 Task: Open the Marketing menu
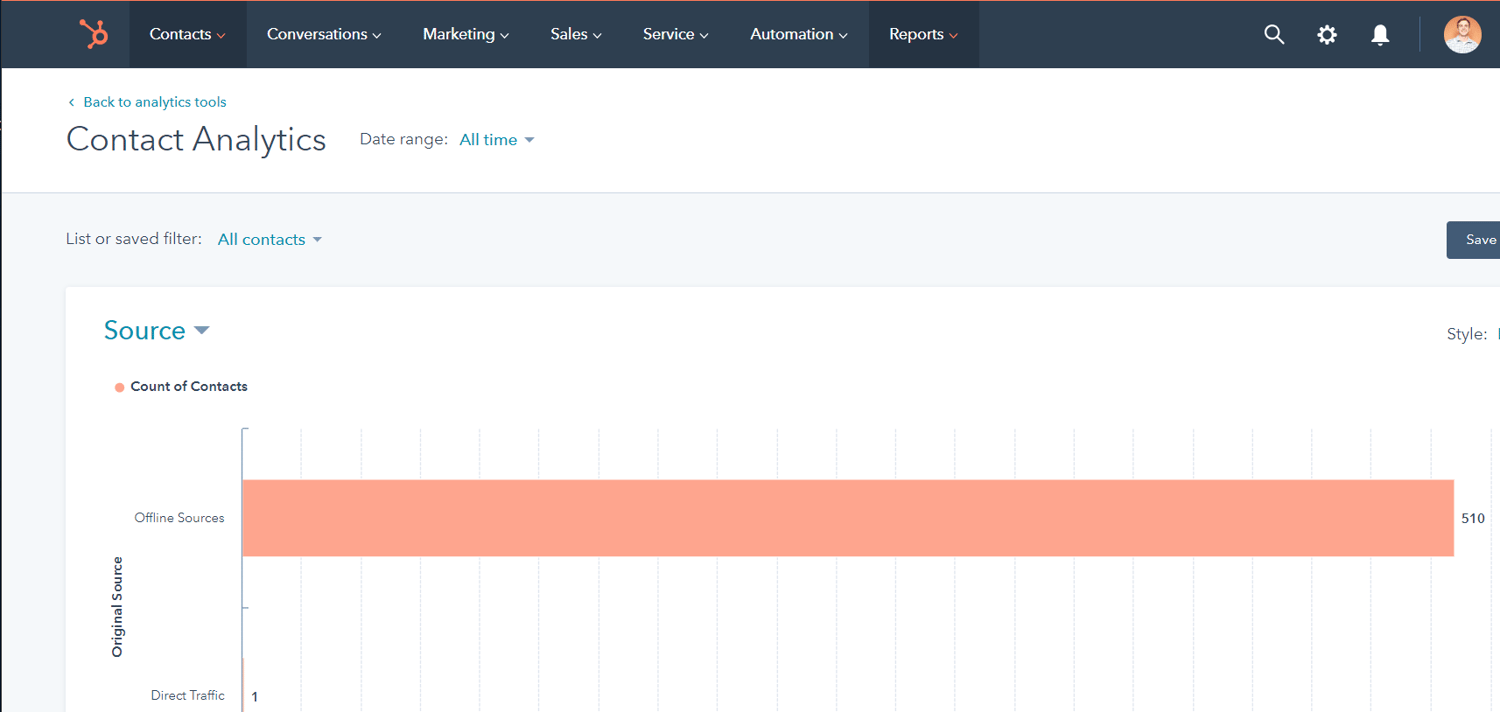pos(465,34)
